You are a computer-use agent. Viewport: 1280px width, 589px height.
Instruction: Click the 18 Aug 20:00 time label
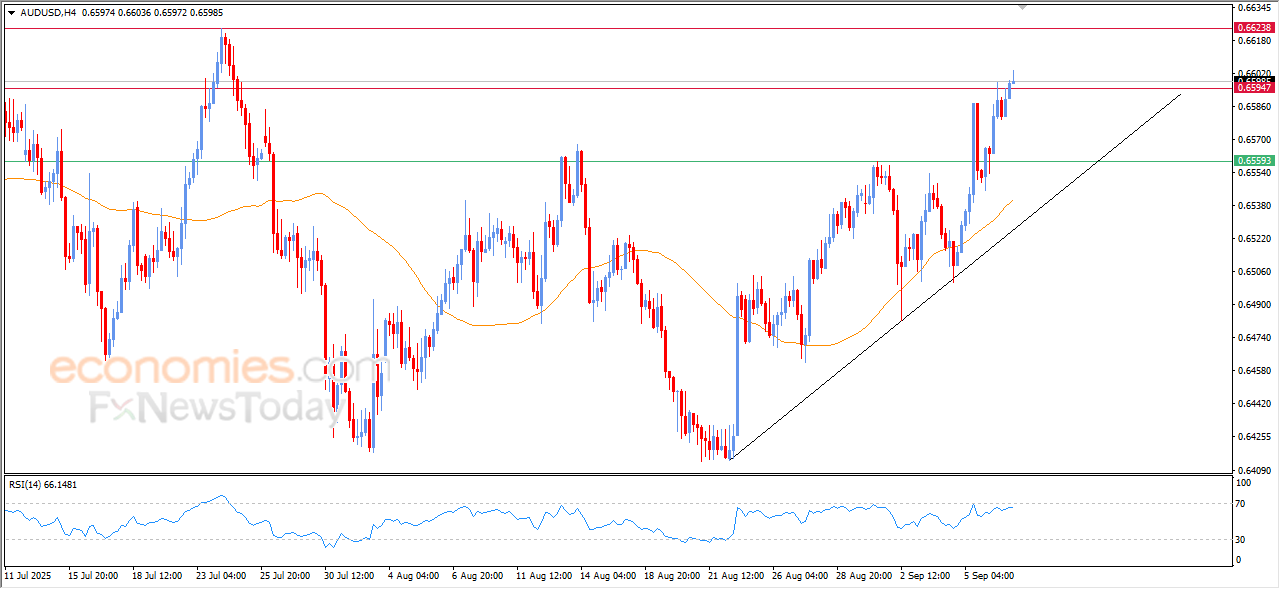pos(671,576)
